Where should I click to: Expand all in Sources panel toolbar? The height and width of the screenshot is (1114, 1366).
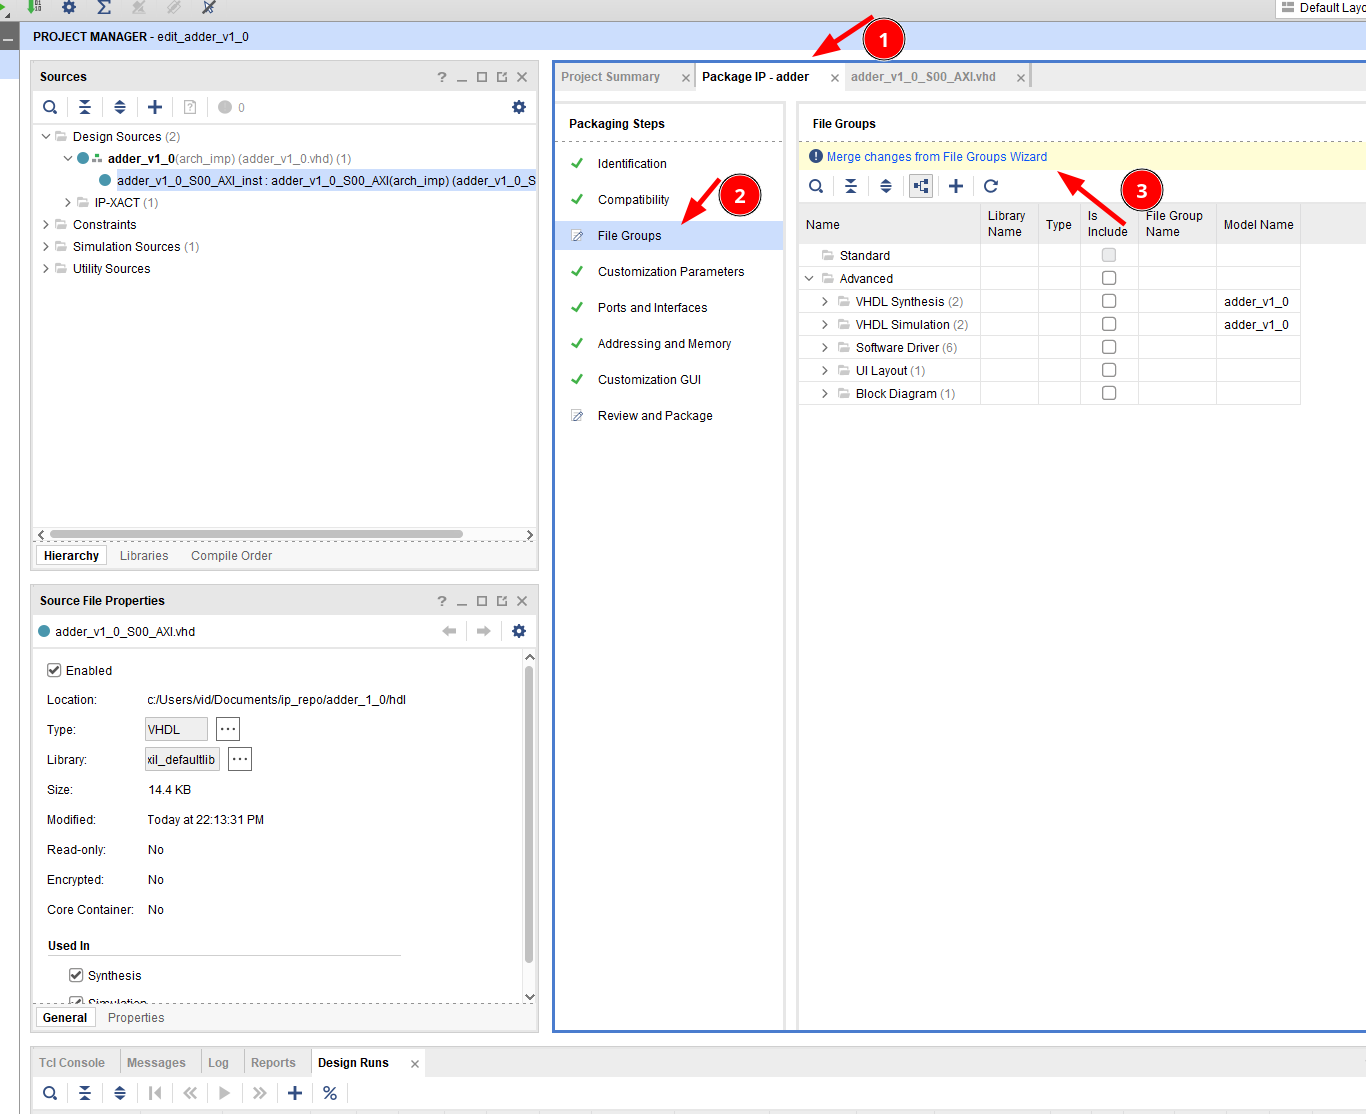(120, 107)
